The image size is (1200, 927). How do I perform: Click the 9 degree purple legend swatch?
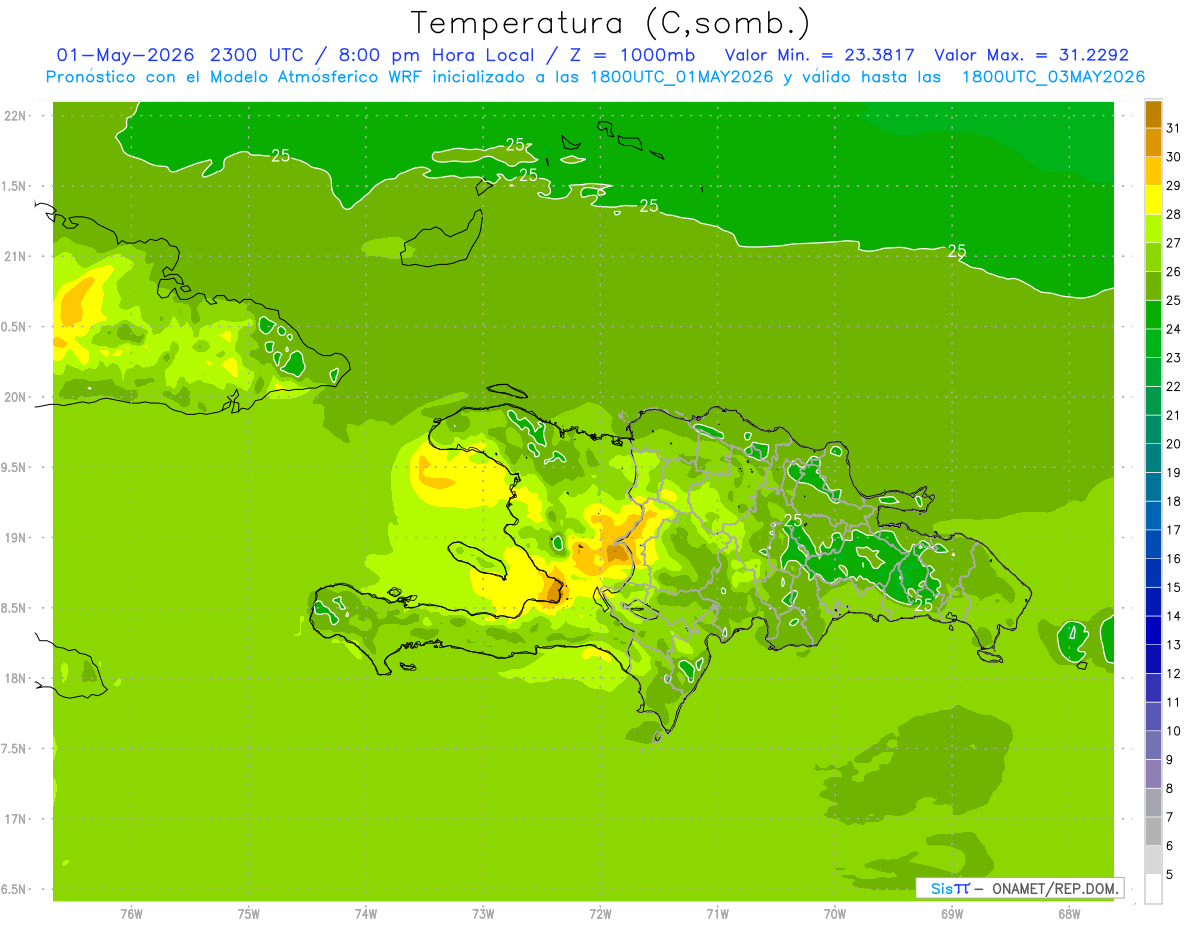(1153, 745)
